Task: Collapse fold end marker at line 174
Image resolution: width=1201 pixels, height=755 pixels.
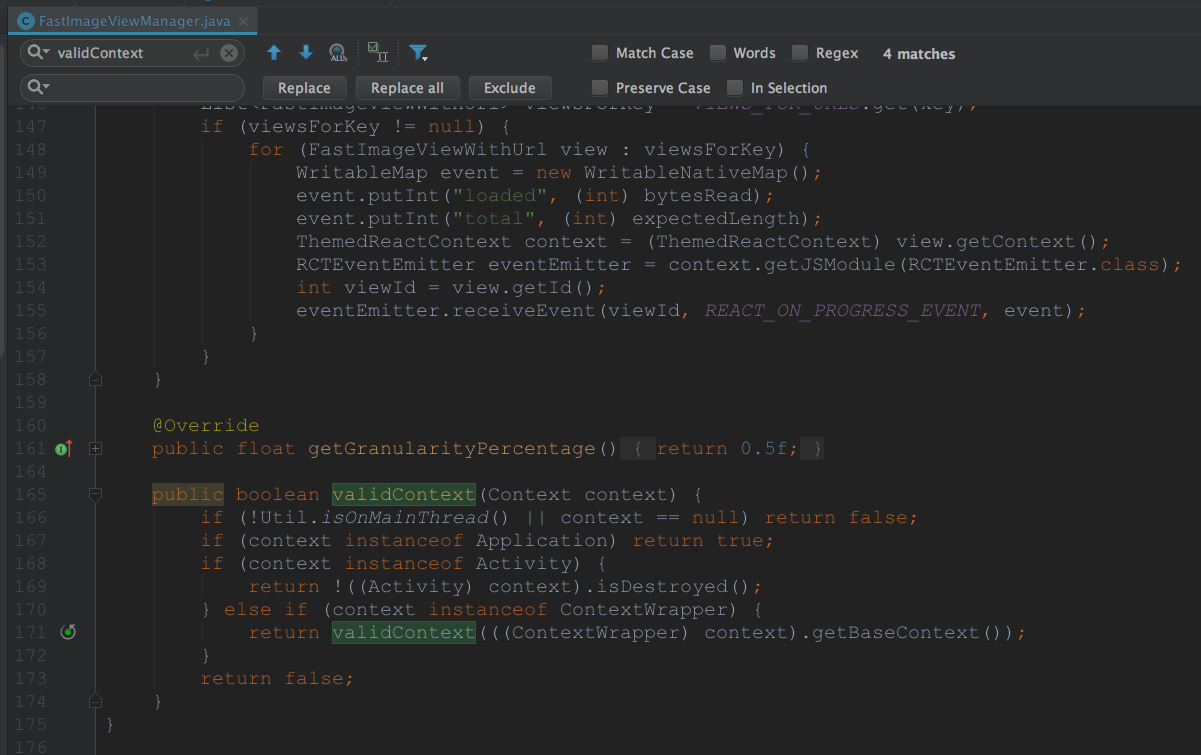Action: click(x=95, y=701)
